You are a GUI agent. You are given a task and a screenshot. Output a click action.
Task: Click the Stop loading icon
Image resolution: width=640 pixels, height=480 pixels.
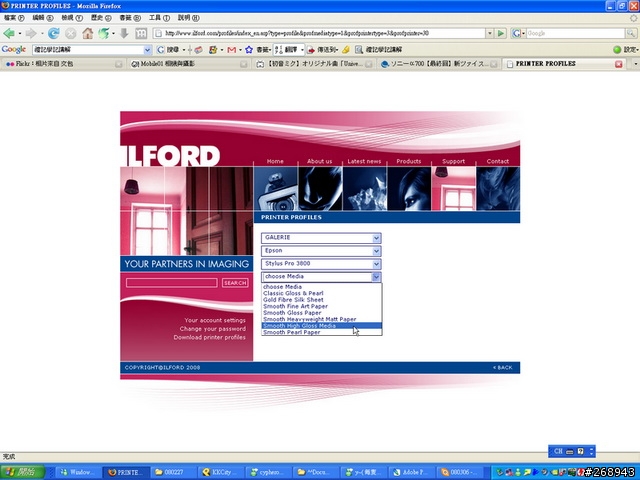[71, 33]
